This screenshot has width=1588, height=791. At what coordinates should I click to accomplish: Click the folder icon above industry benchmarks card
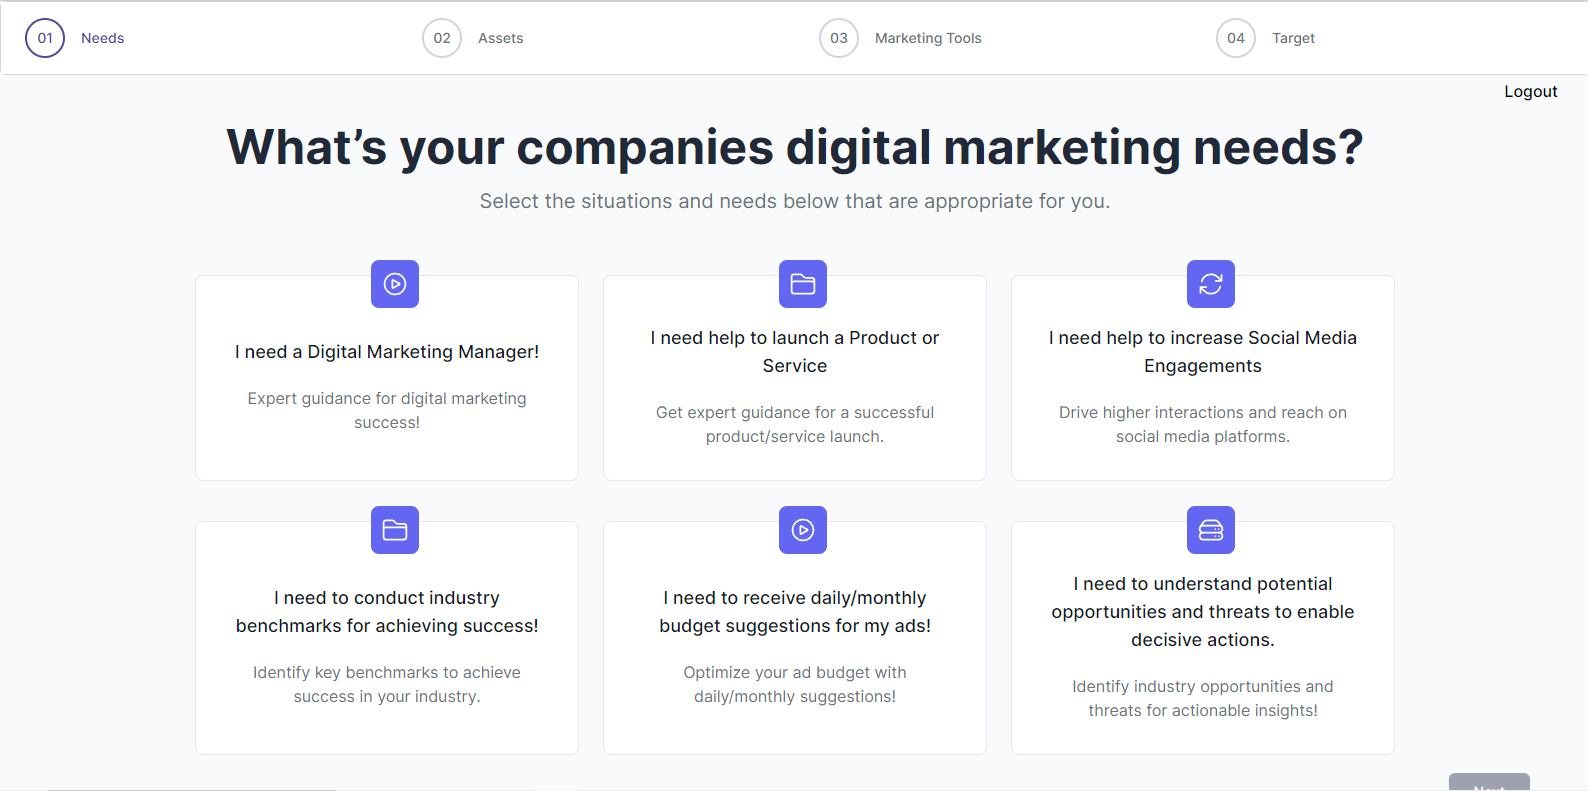395,530
